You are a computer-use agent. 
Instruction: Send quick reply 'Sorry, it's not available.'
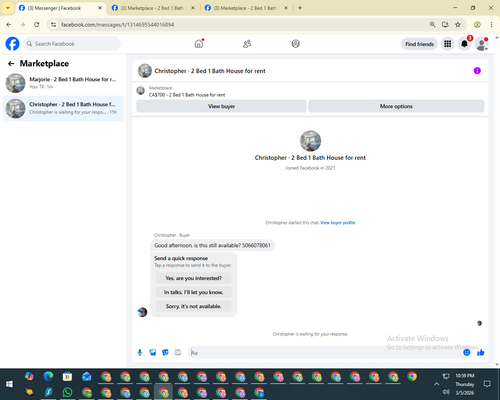point(193,306)
